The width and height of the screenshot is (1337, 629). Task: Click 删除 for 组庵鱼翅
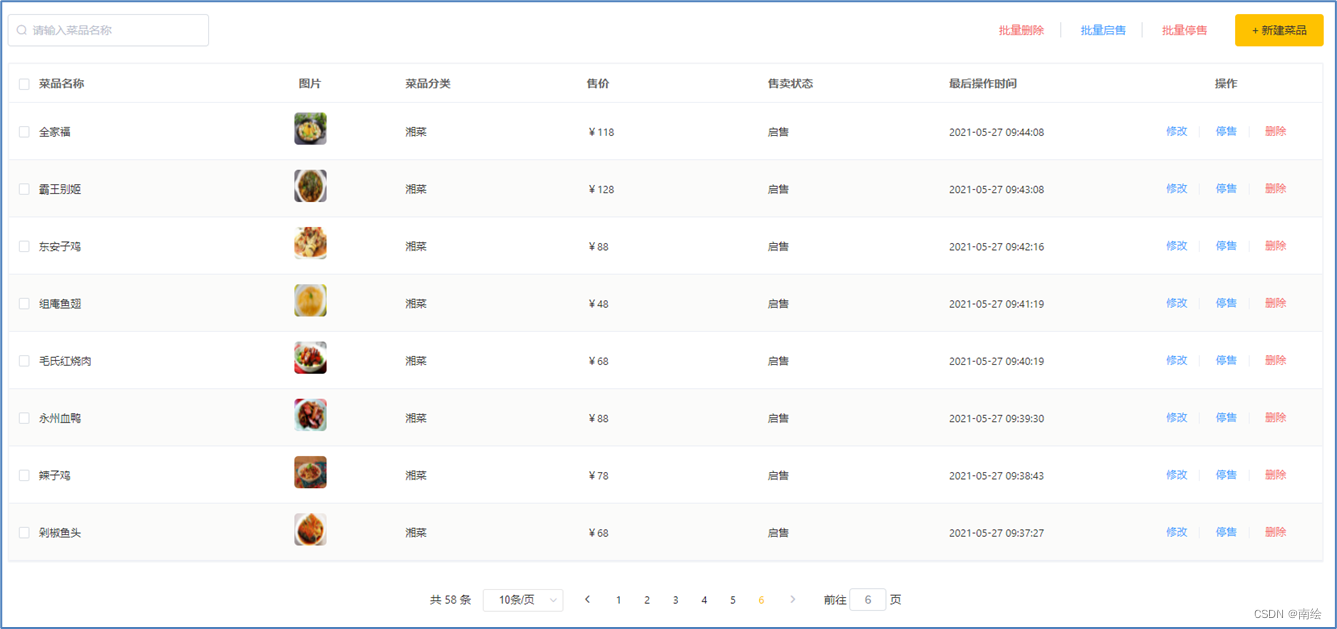coord(1275,303)
